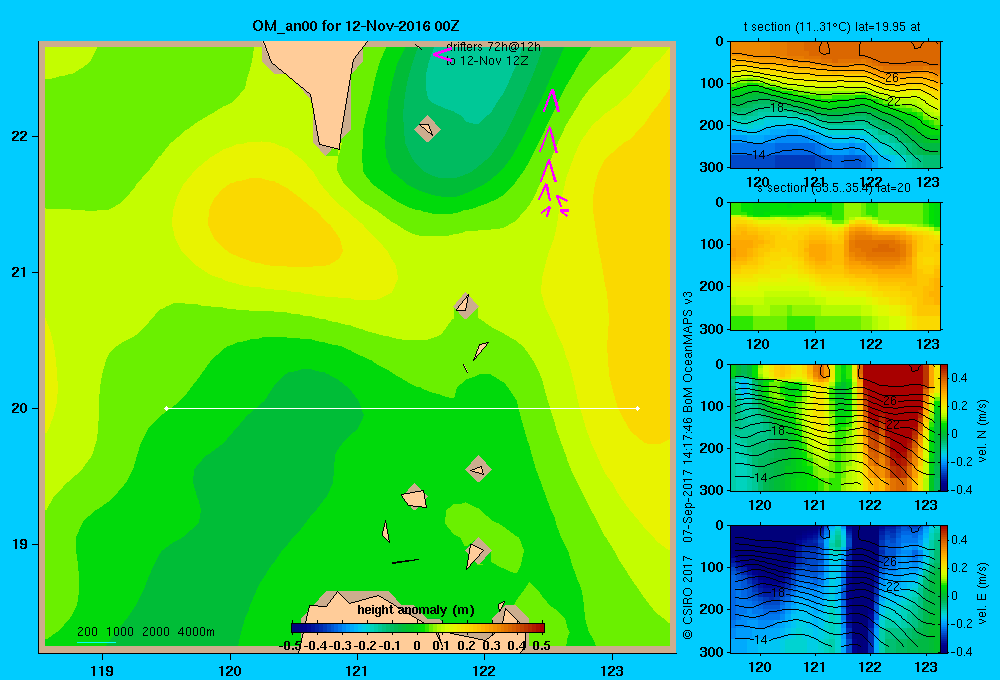
Task: Click longitude label 119 on main map axis
Action: [x=102, y=670]
